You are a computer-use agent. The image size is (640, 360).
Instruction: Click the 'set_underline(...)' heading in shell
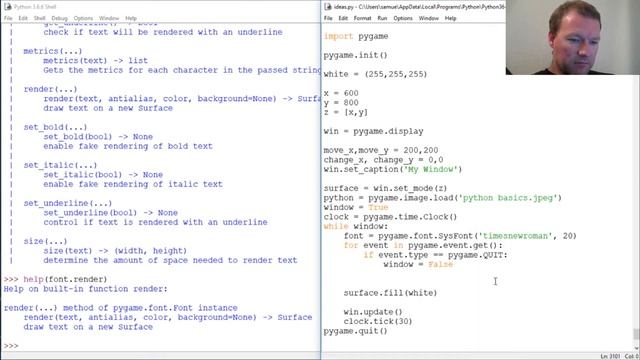[68, 203]
